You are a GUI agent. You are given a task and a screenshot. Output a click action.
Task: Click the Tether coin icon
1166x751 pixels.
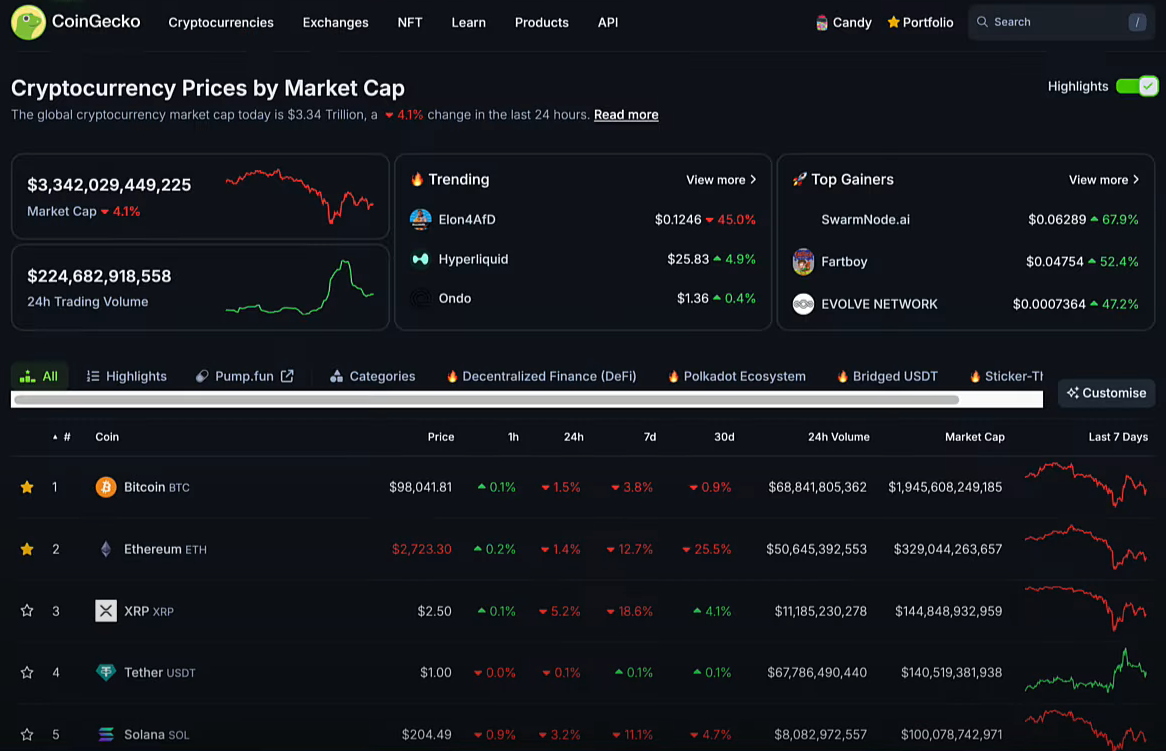pos(106,673)
